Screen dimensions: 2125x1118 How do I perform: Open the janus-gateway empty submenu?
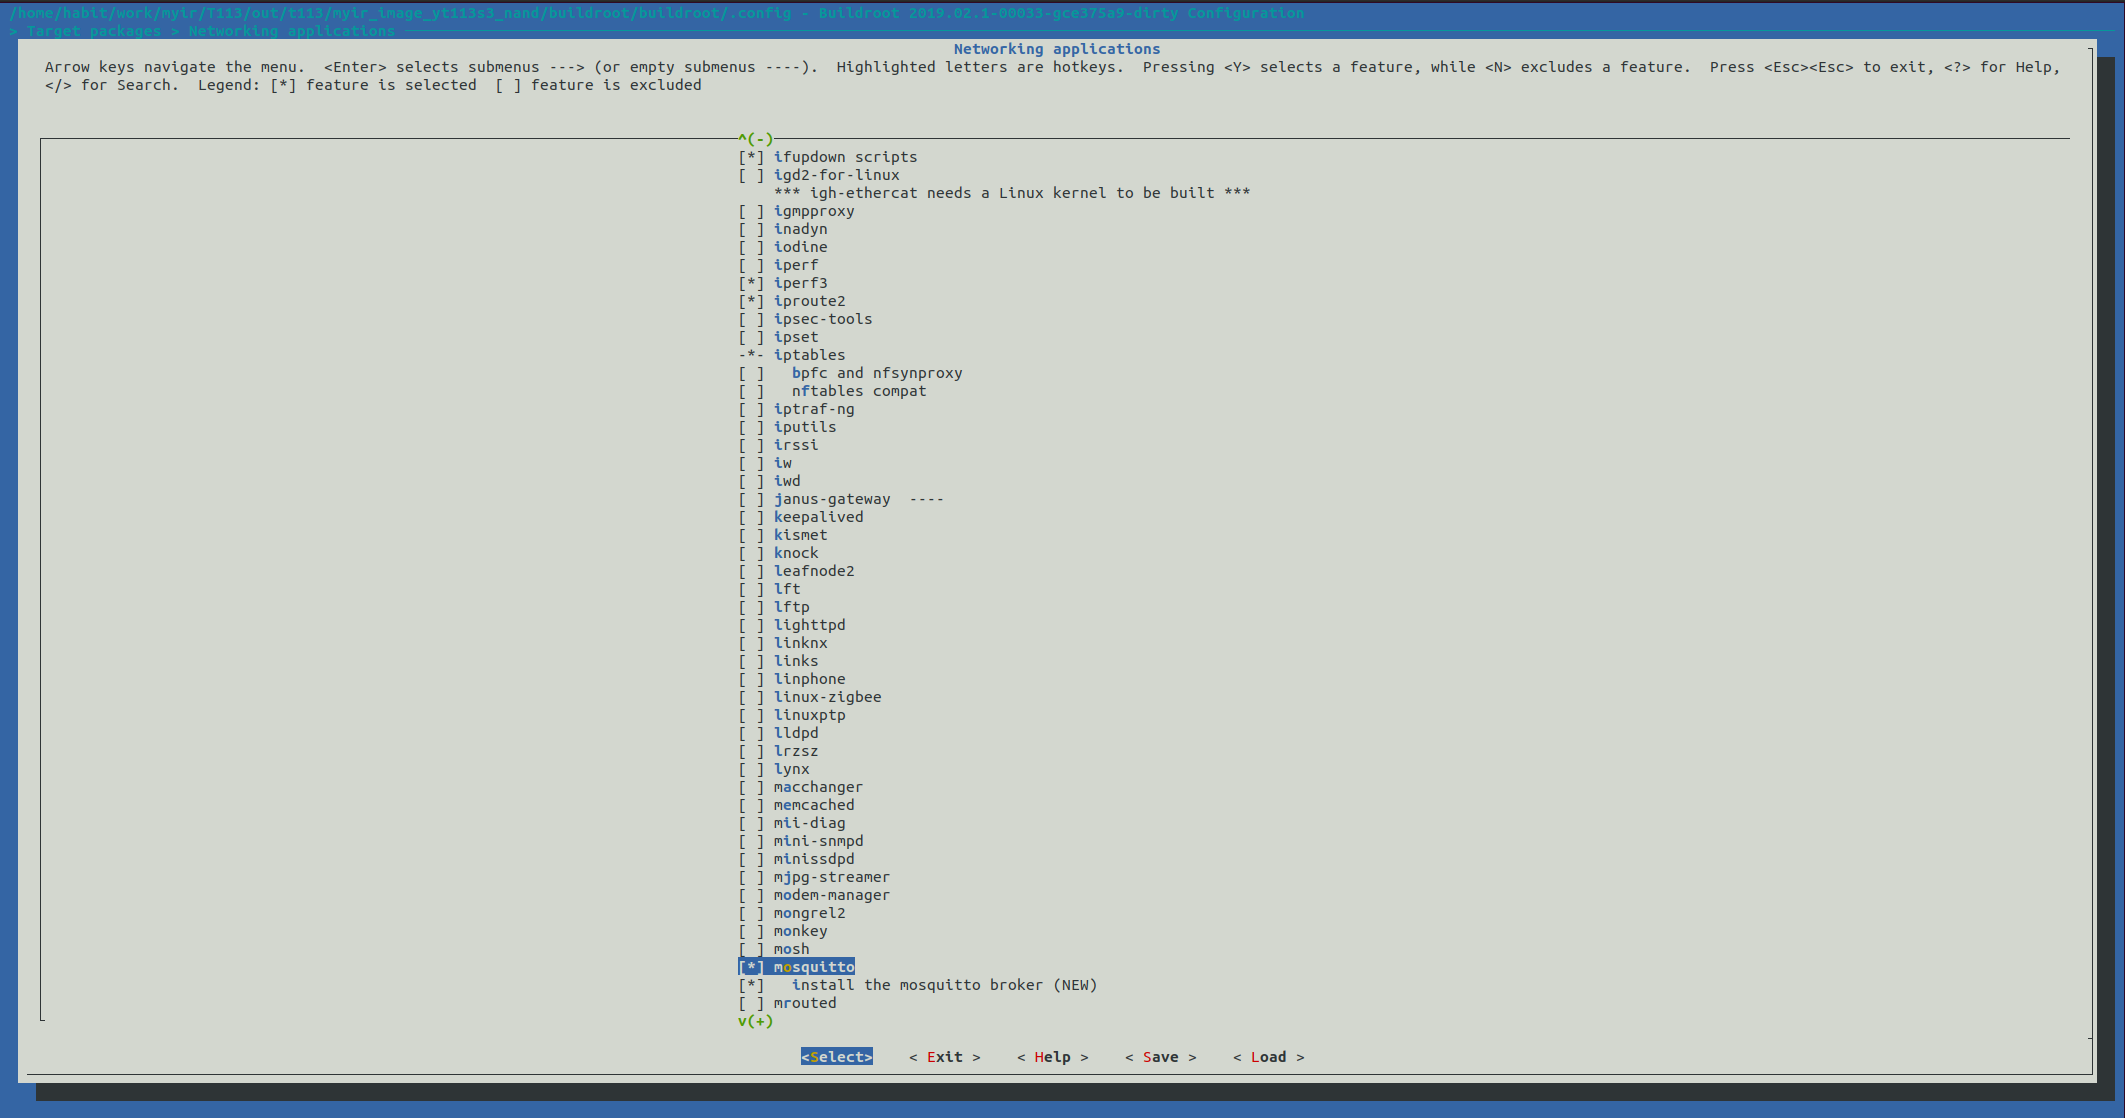click(x=831, y=499)
